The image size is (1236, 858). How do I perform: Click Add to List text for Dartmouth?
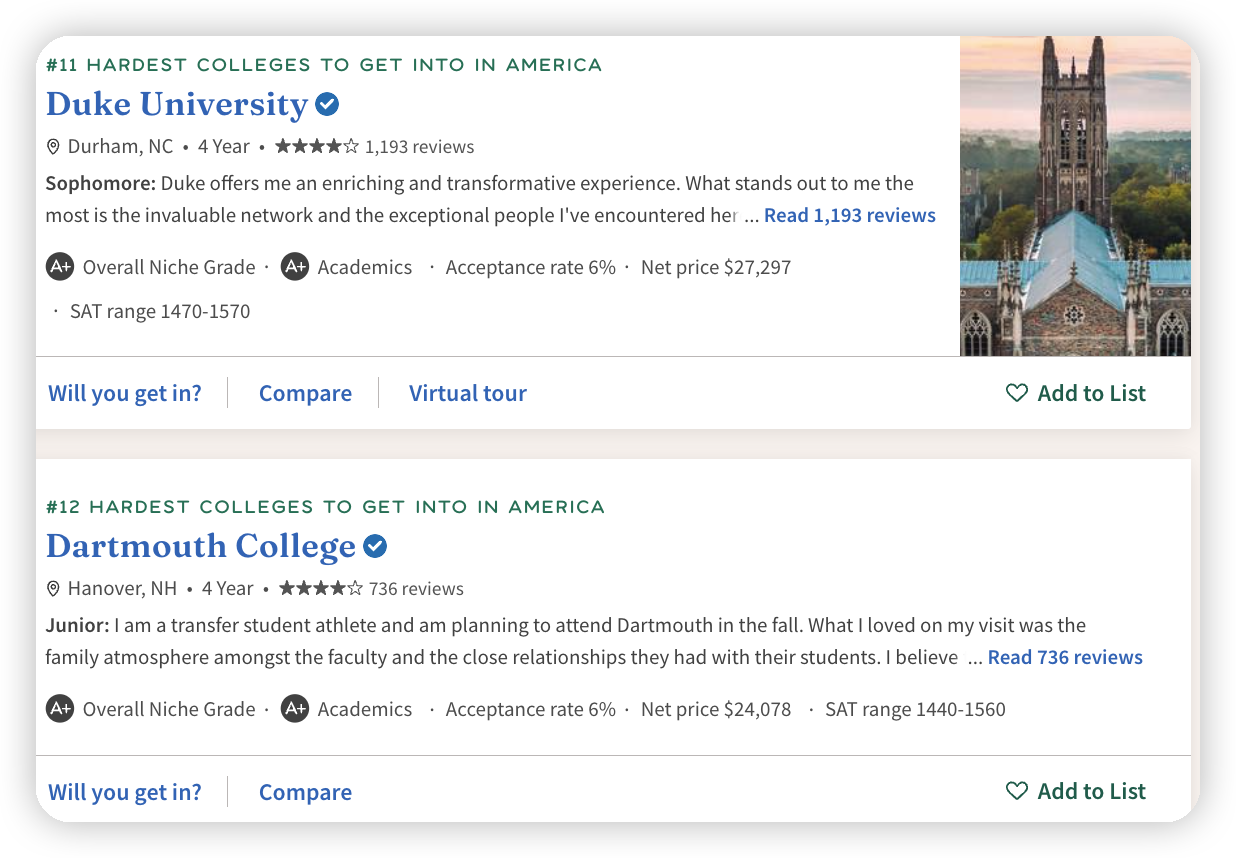[x=1092, y=791]
